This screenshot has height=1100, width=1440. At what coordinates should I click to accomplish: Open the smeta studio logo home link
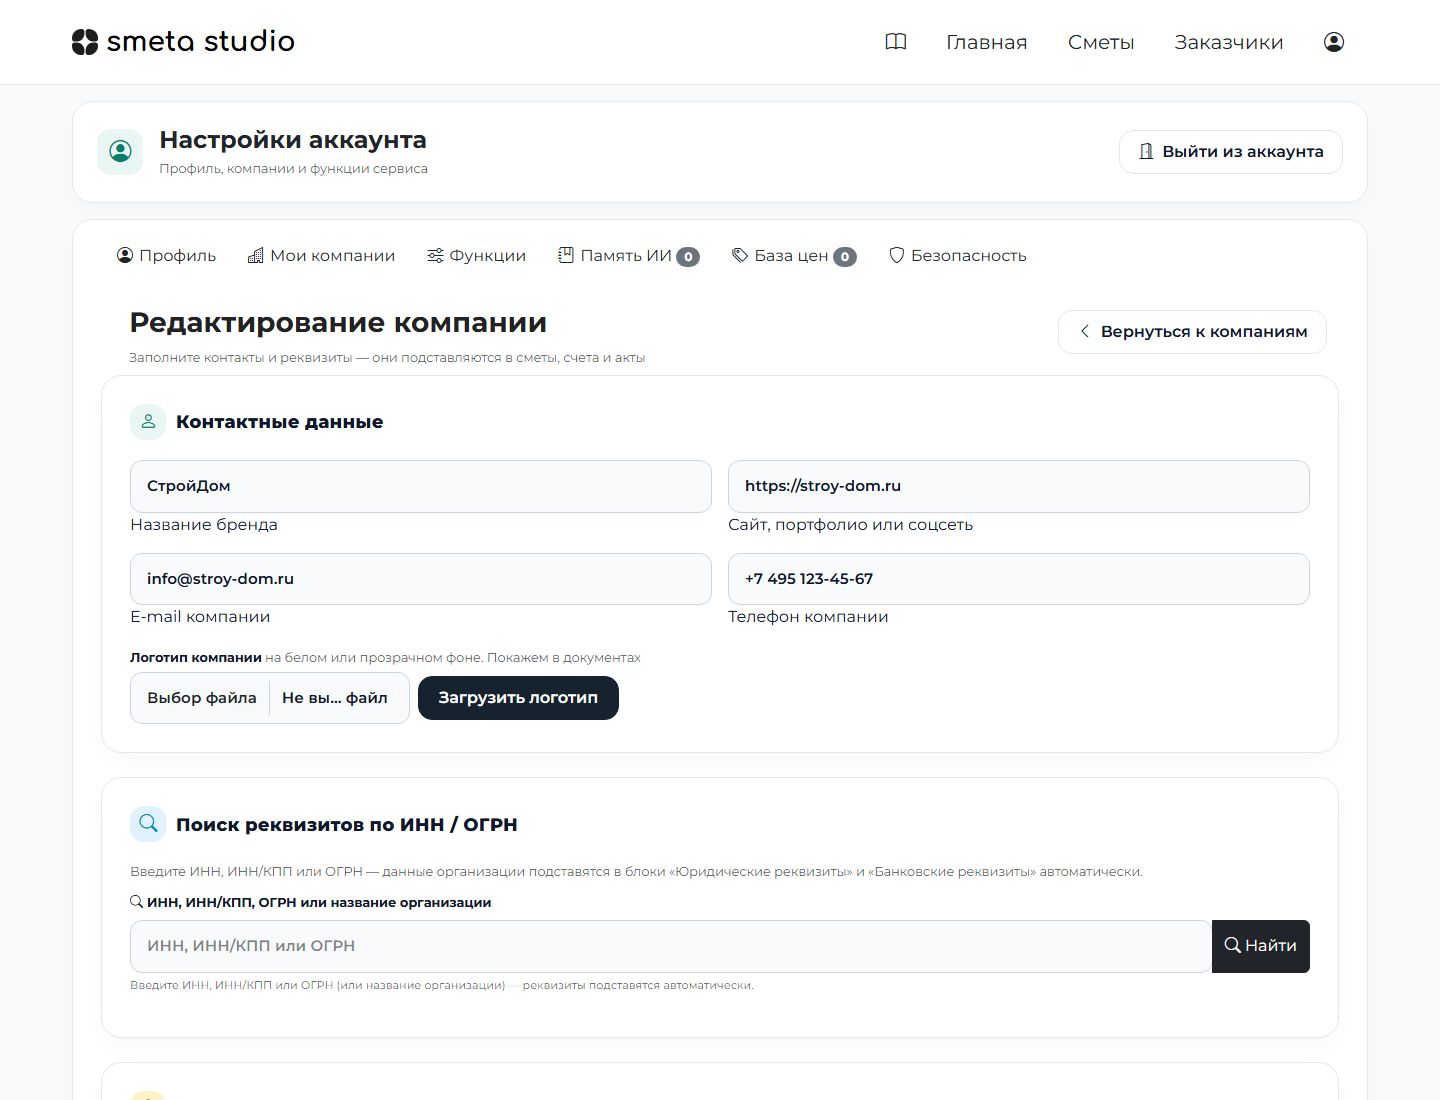point(183,42)
